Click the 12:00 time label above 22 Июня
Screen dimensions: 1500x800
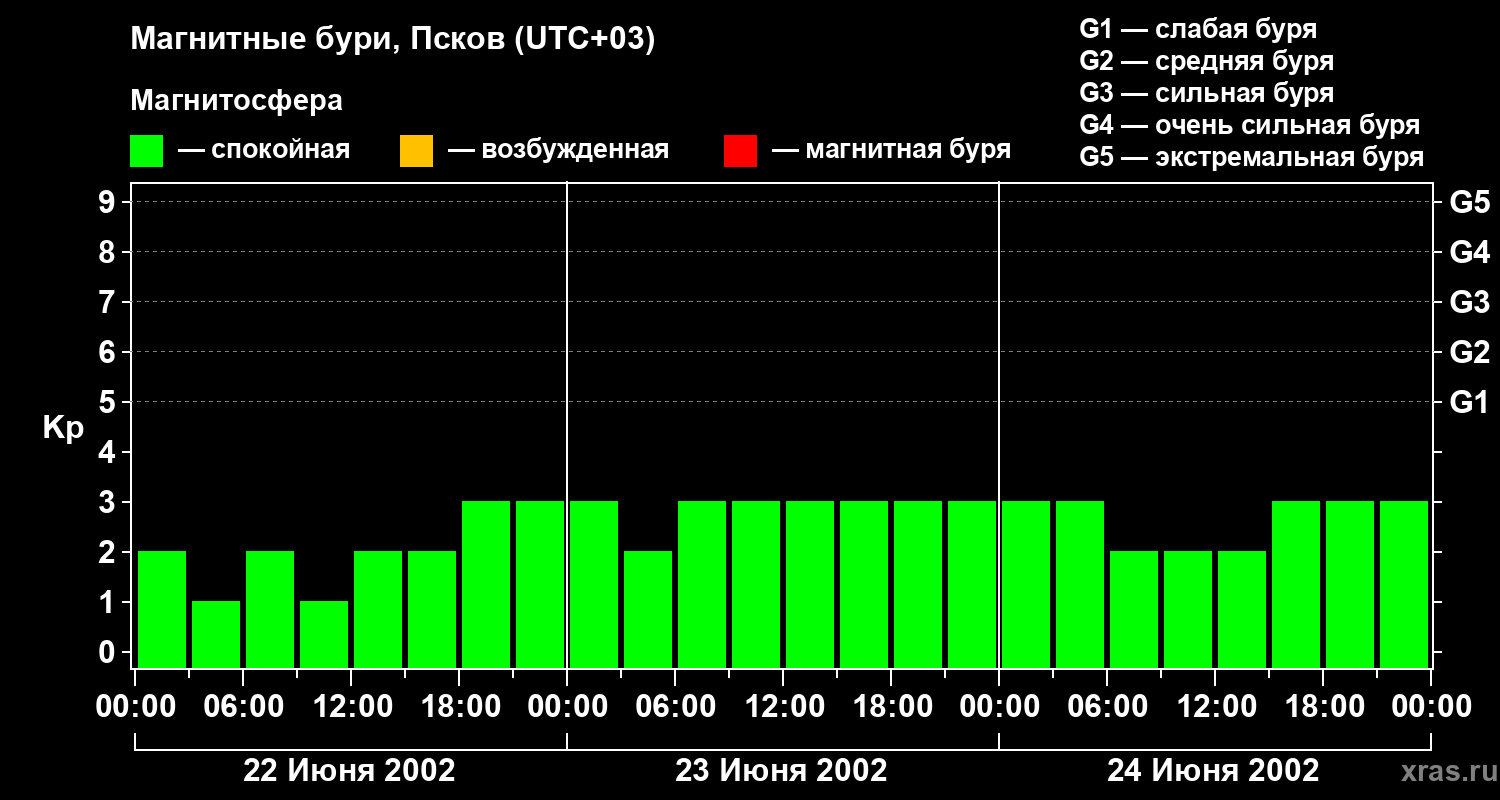(x=351, y=707)
